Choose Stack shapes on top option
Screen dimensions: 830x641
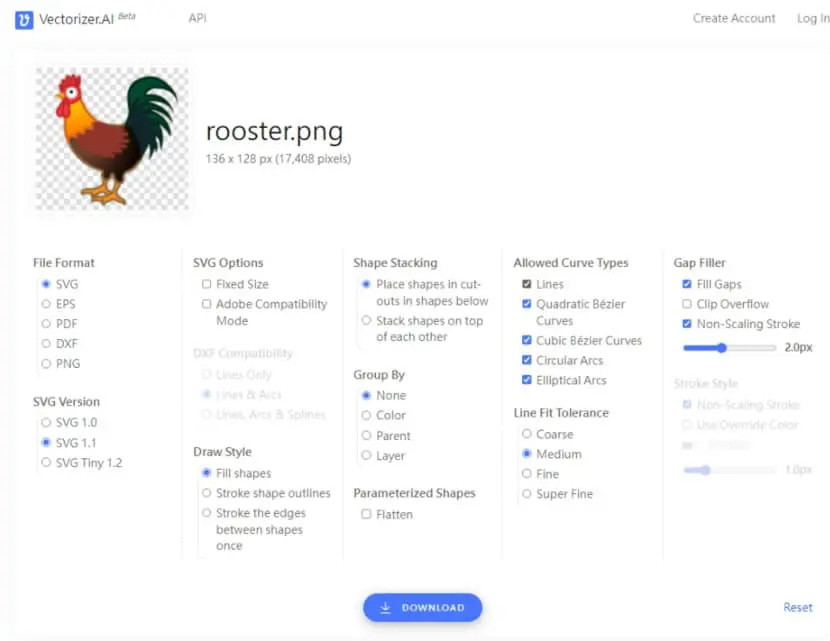(366, 320)
